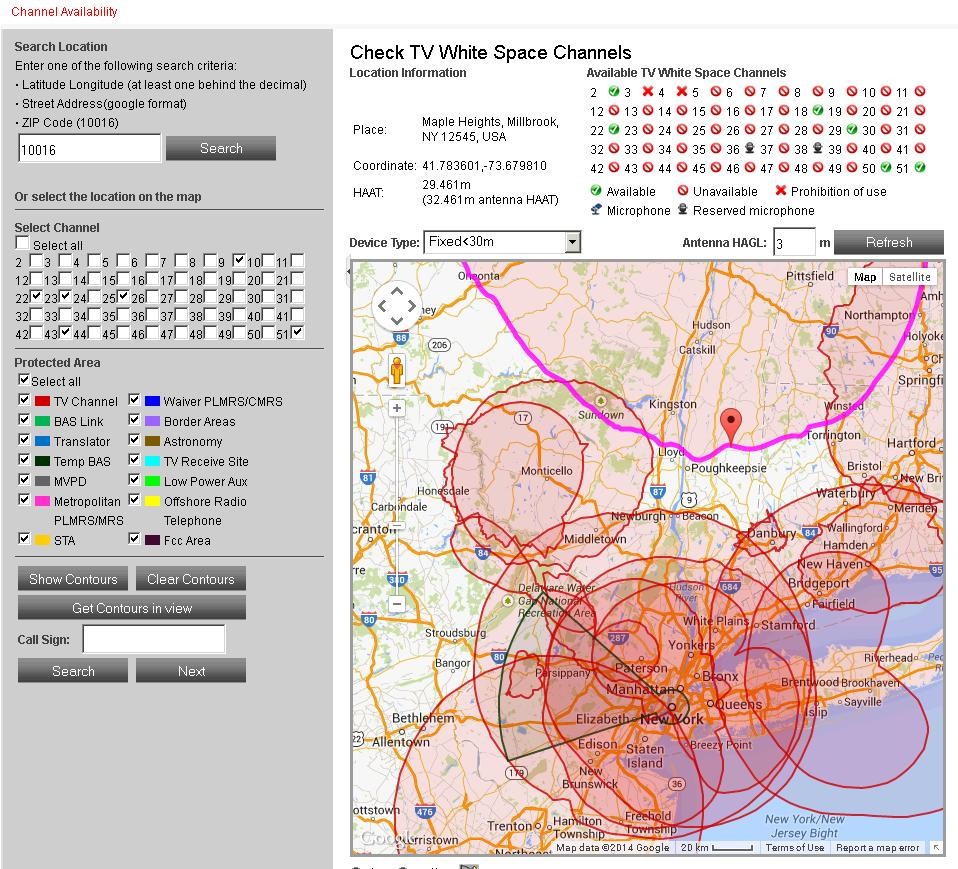Click channel 36 reserved microphone icon
958x869 pixels.
[750, 148]
